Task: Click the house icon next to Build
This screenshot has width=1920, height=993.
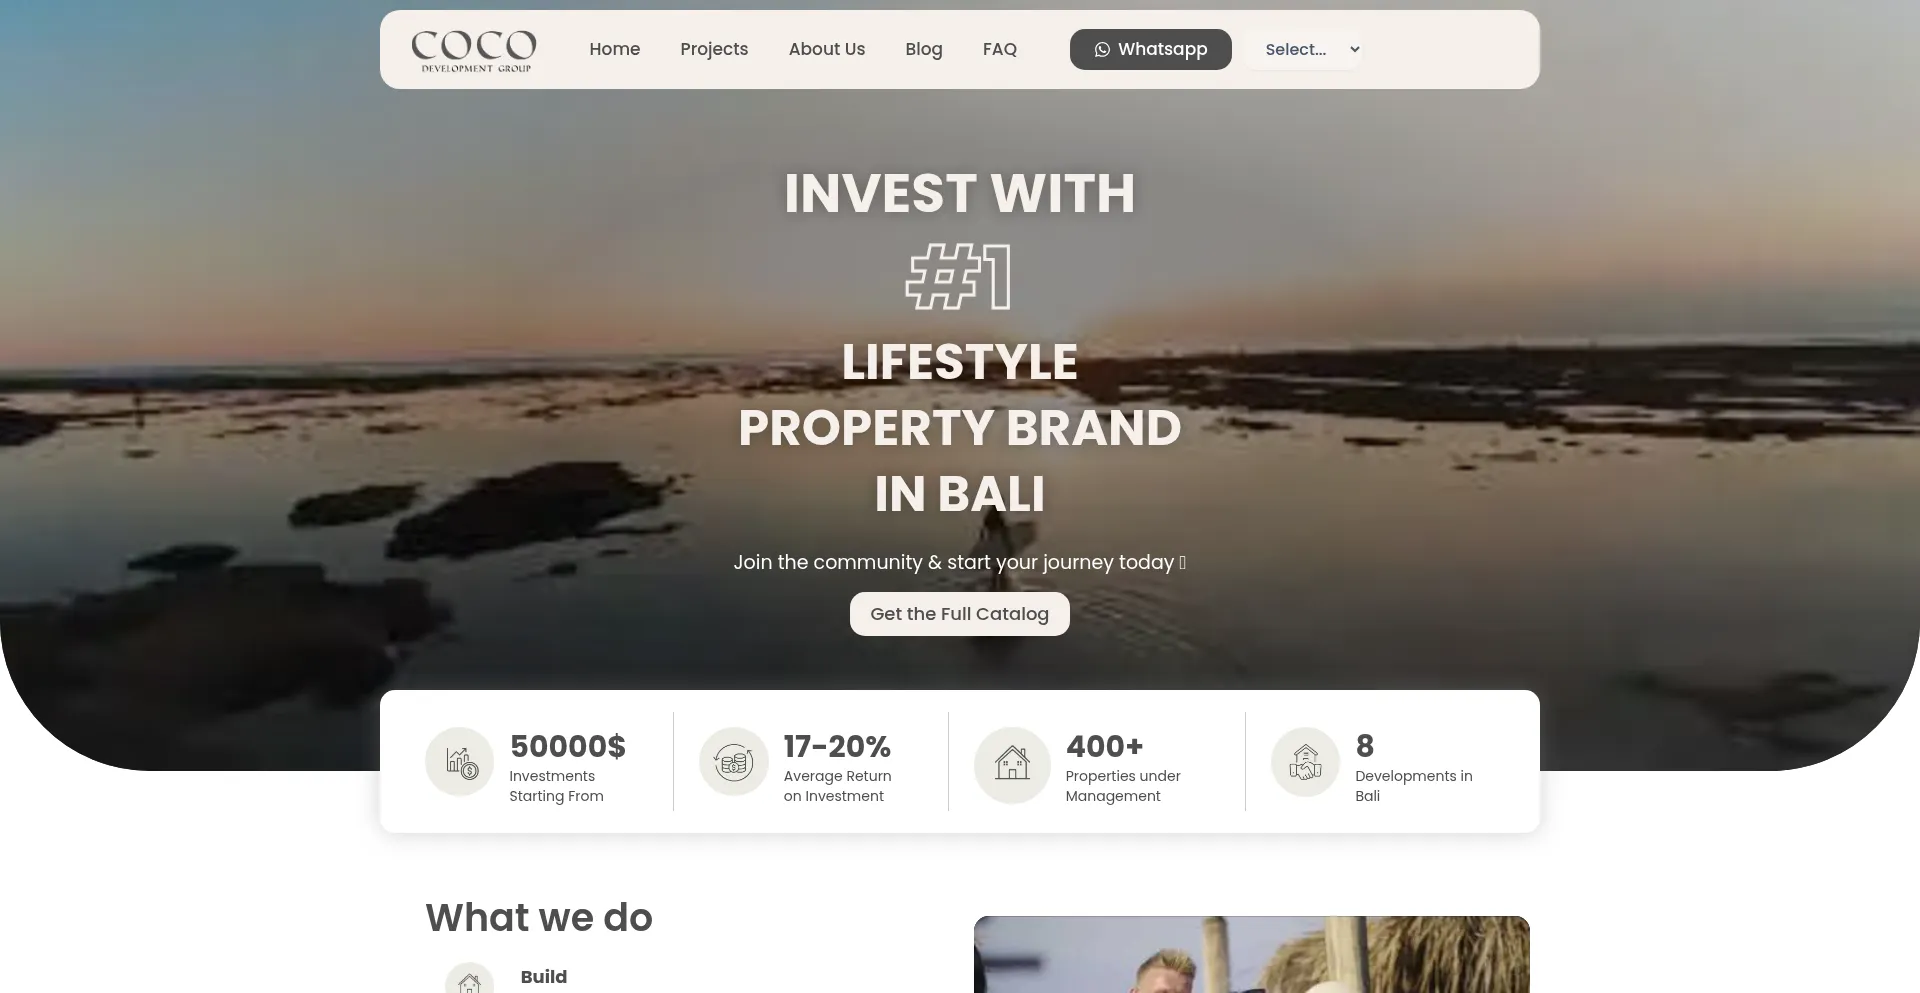Action: pos(469,980)
